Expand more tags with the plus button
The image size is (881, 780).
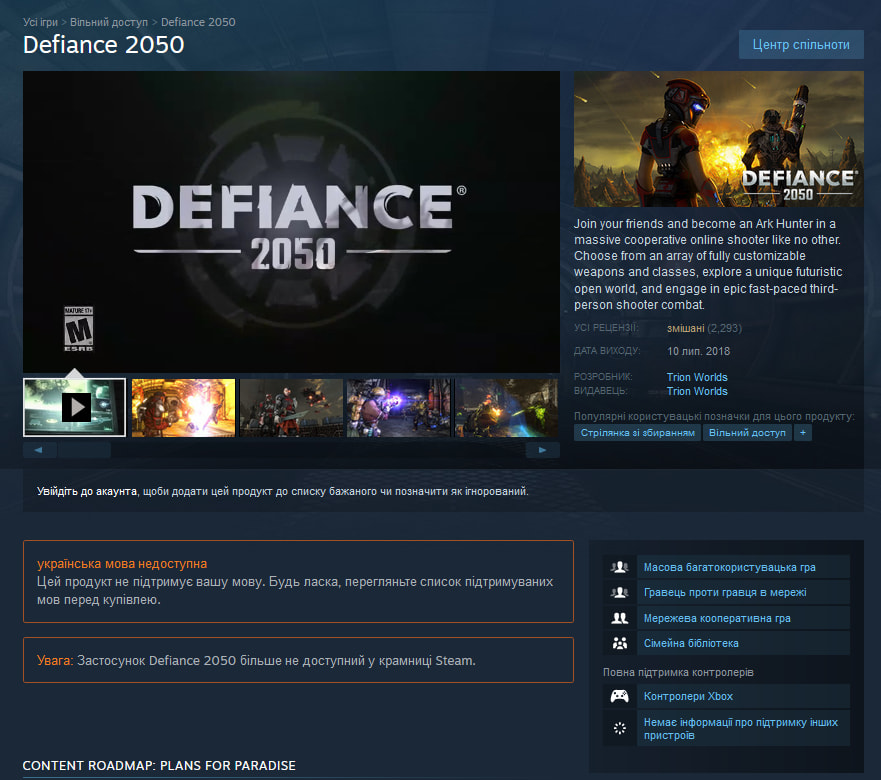tap(803, 433)
